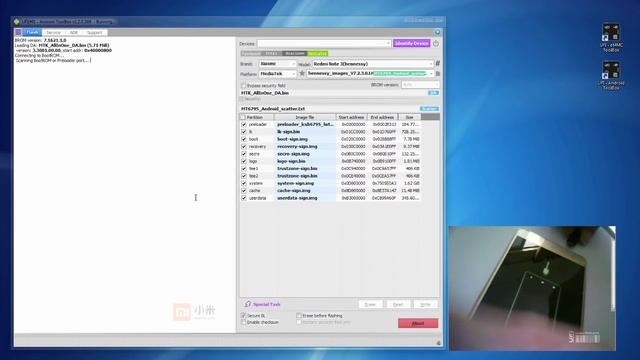Switch to the Service tab

point(53,32)
